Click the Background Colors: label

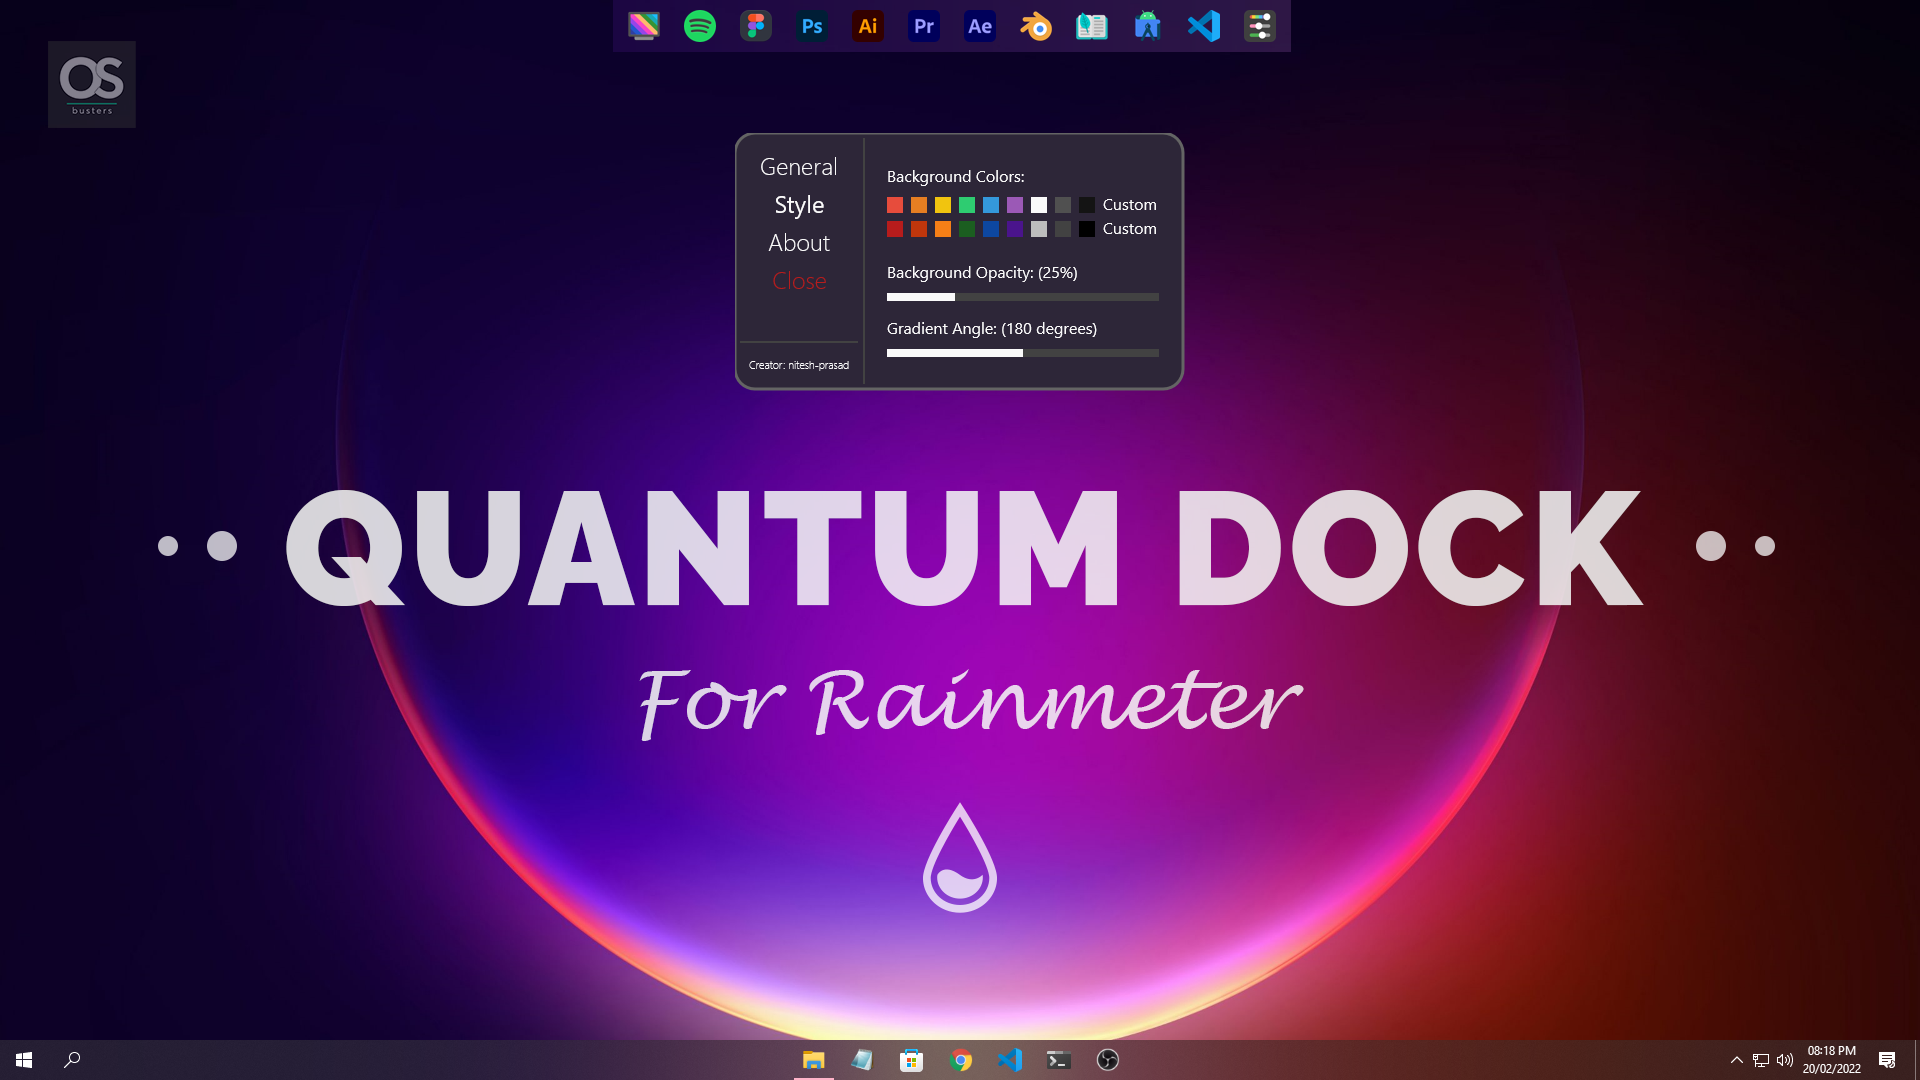(956, 177)
